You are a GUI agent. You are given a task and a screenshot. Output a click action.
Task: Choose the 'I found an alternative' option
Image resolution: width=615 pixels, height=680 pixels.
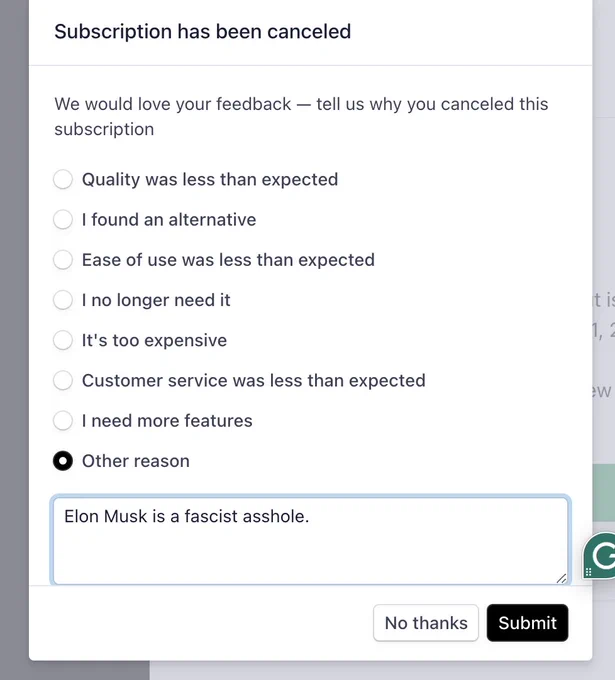point(63,220)
